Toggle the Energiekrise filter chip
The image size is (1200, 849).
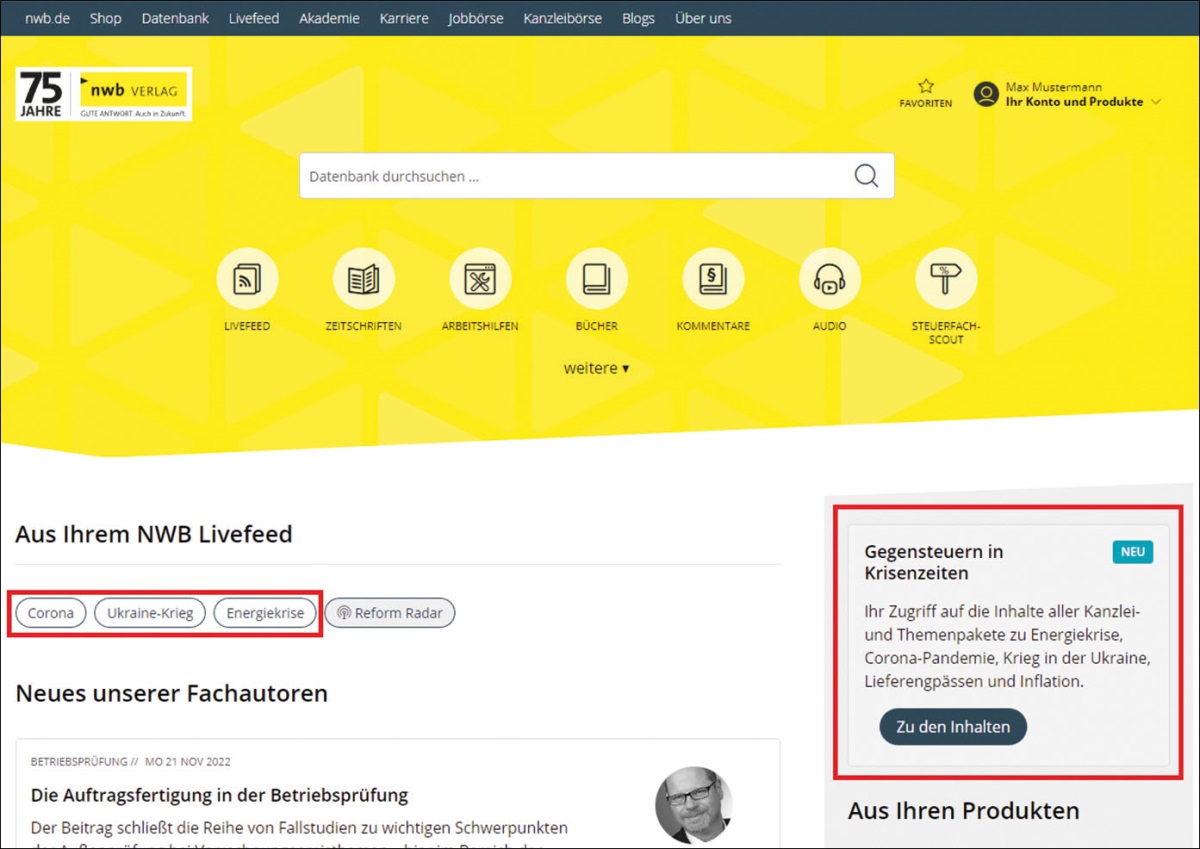(x=265, y=613)
